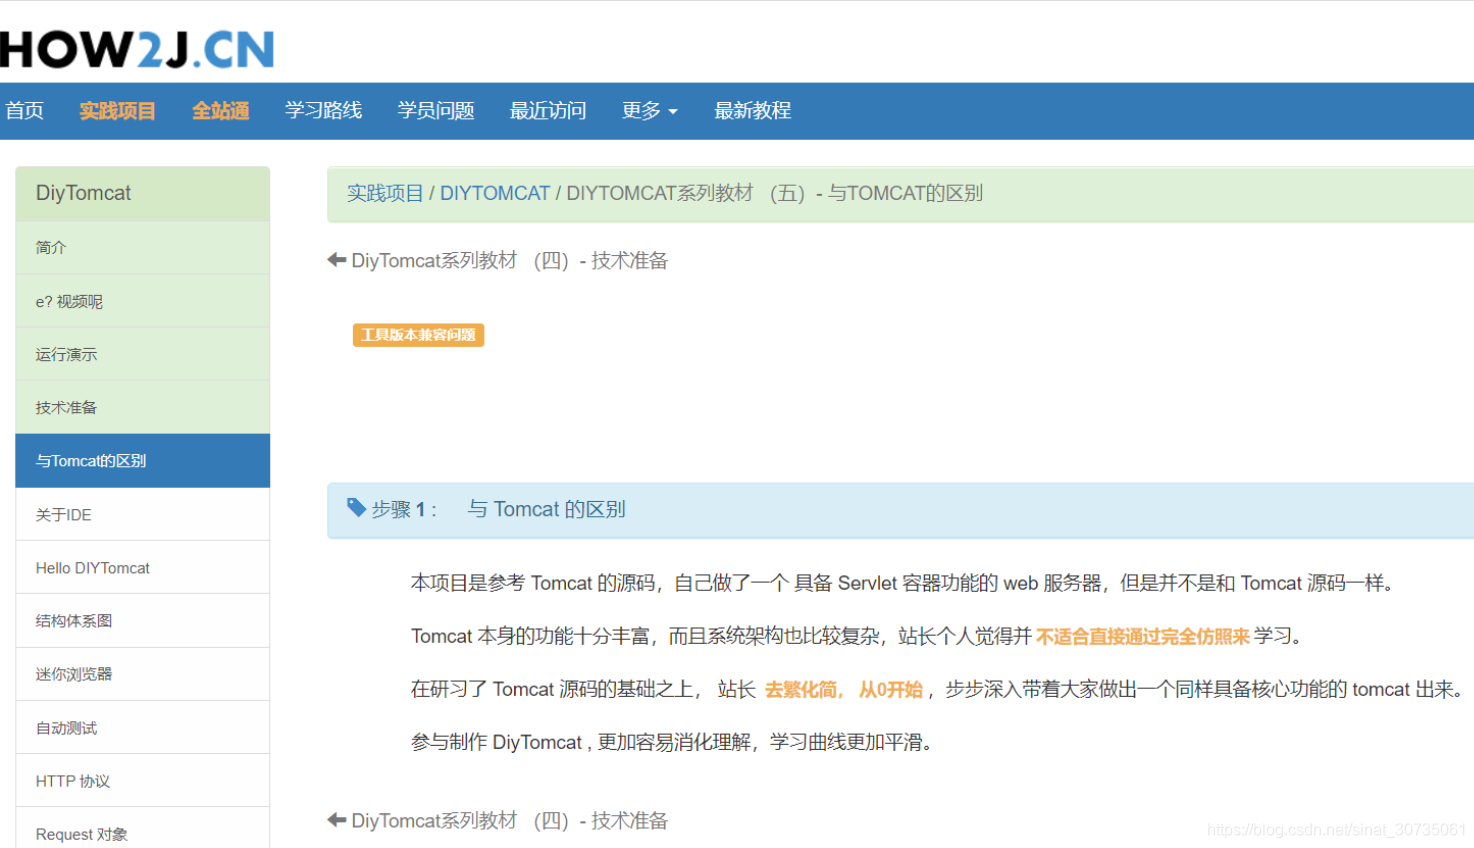Select 结构体系图 in the sidebar
Image resolution: width=1474 pixels, height=848 pixels.
143,620
